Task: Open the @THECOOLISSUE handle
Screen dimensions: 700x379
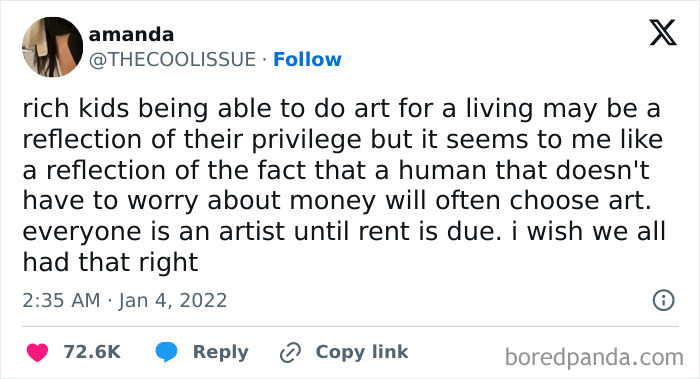Action: pos(172,59)
